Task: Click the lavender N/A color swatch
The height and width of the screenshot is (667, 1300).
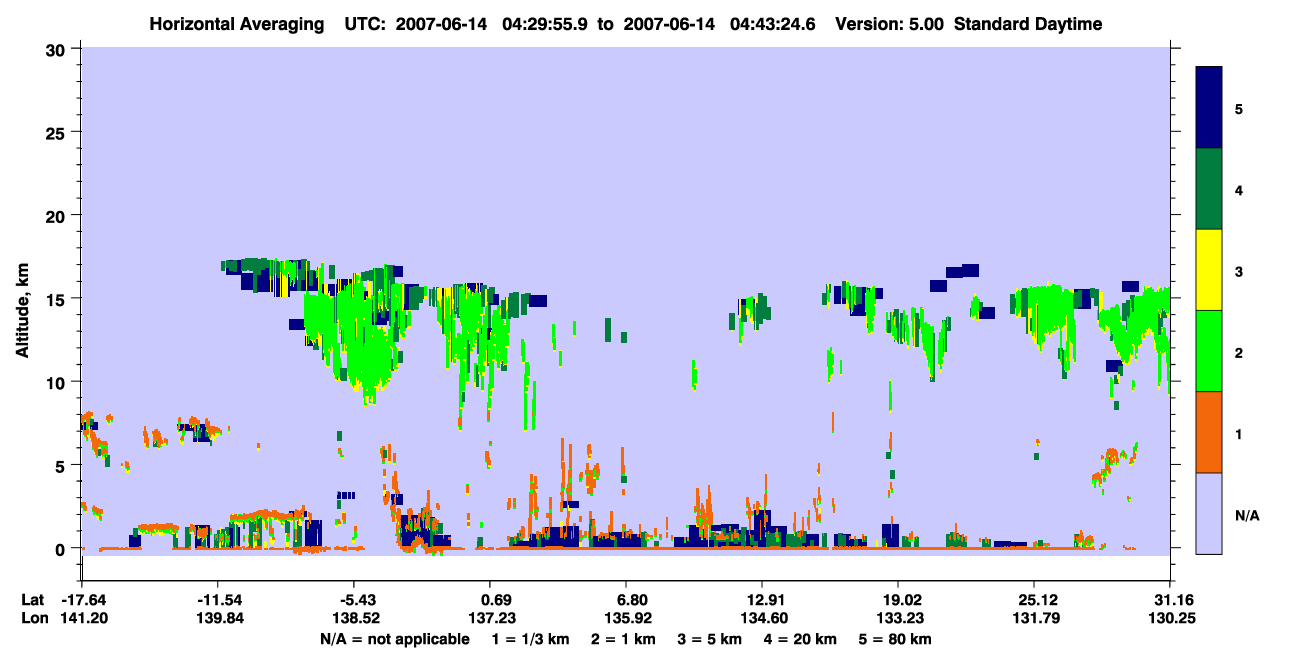Action: point(1209,513)
